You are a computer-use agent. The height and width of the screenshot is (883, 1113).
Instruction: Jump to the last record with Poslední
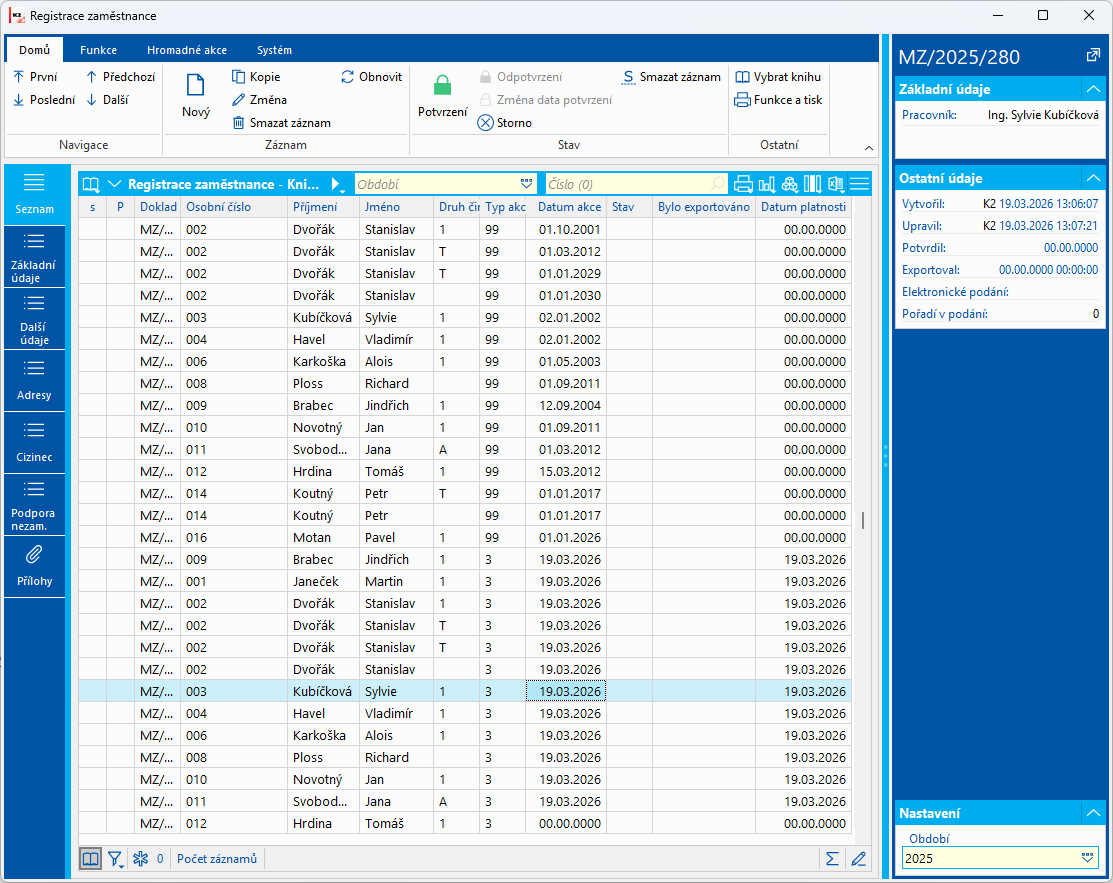point(43,100)
